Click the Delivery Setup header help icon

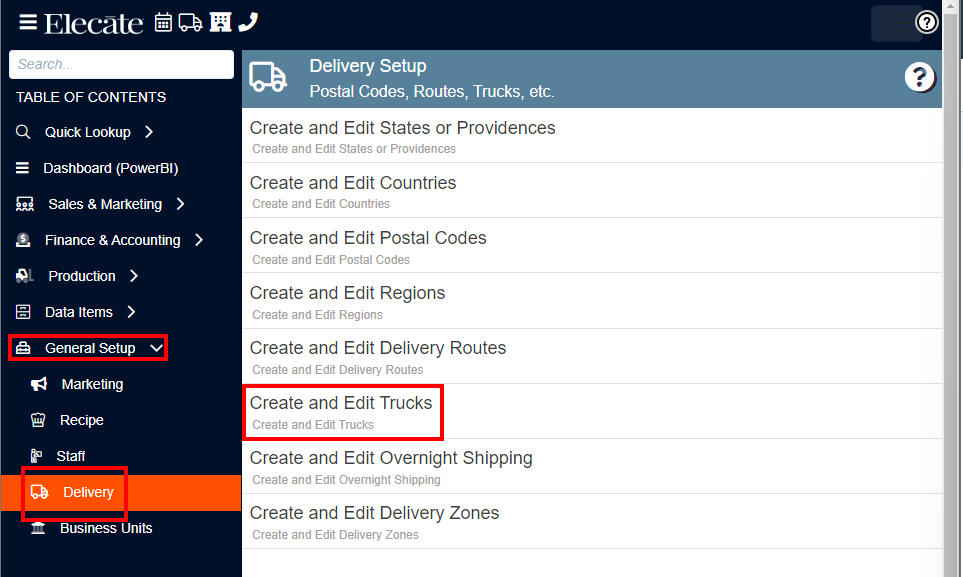pyautogui.click(x=919, y=77)
